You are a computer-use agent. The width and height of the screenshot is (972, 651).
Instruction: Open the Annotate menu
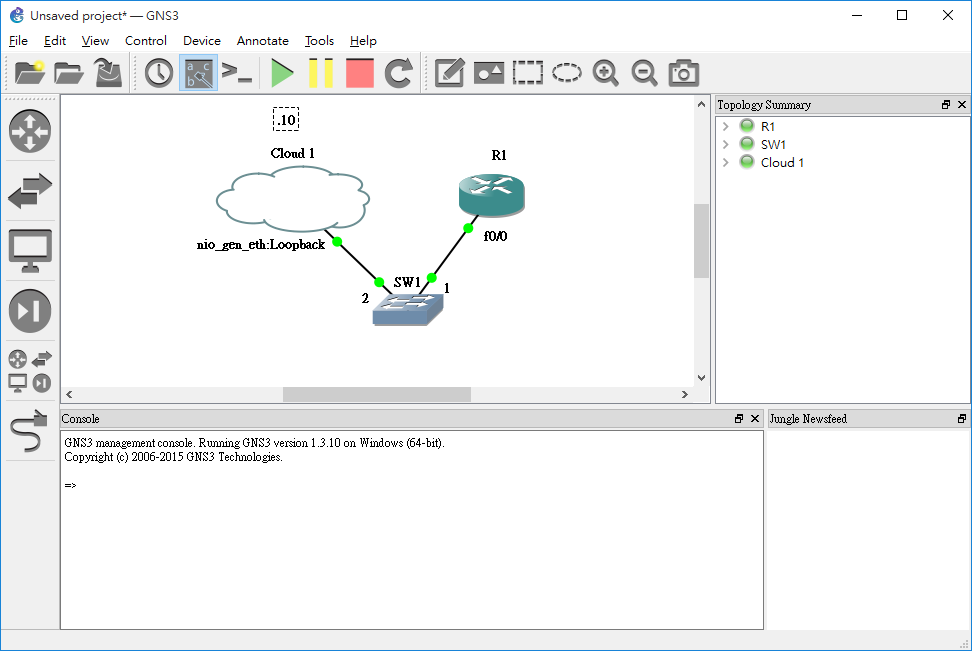tap(262, 41)
